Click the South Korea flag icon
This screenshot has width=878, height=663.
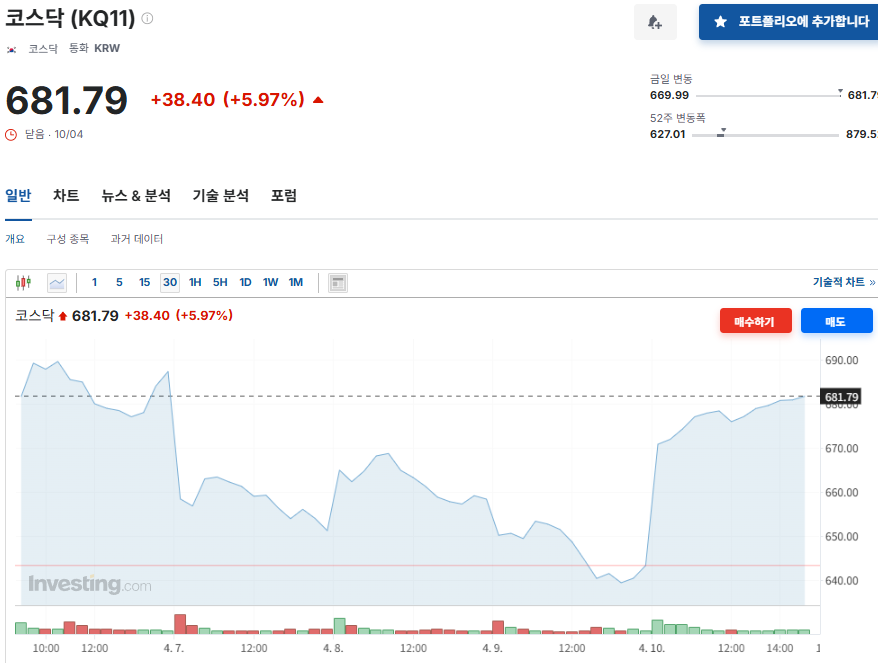point(12,48)
